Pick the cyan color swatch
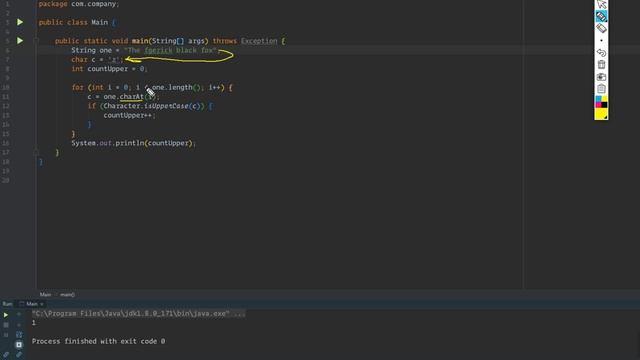 pyautogui.click(x=598, y=99)
